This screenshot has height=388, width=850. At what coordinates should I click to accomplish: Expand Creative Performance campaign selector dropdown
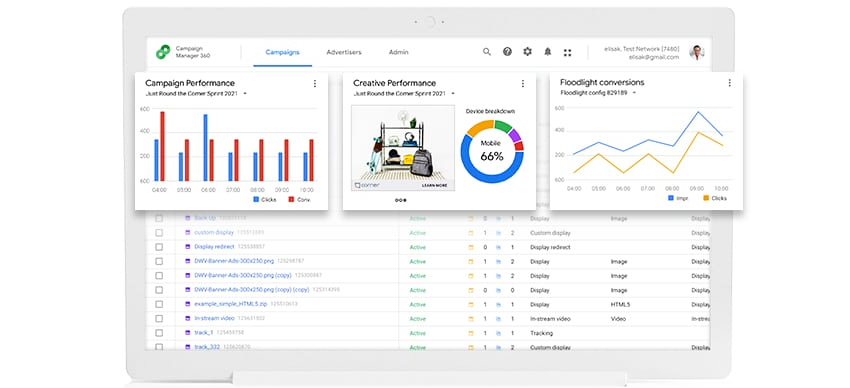coord(453,94)
